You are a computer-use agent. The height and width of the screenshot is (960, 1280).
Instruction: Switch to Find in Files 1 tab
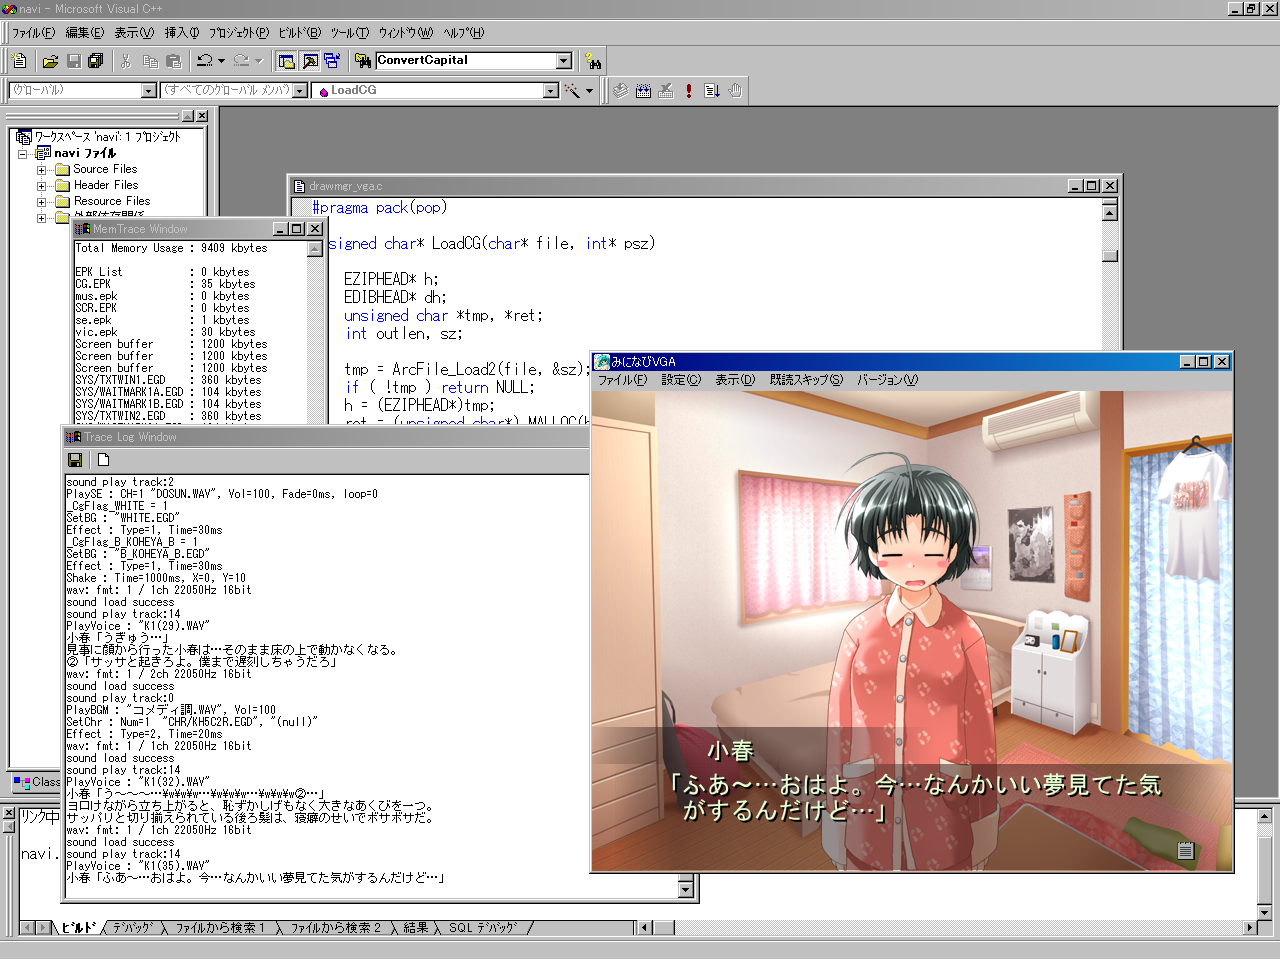[x=220, y=928]
